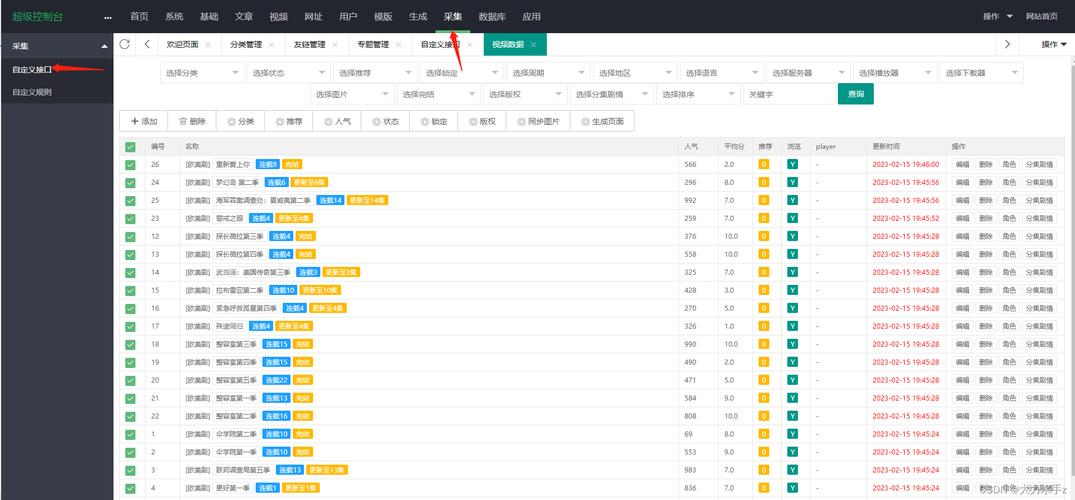Switch to the 分类管理 tab

pos(245,45)
